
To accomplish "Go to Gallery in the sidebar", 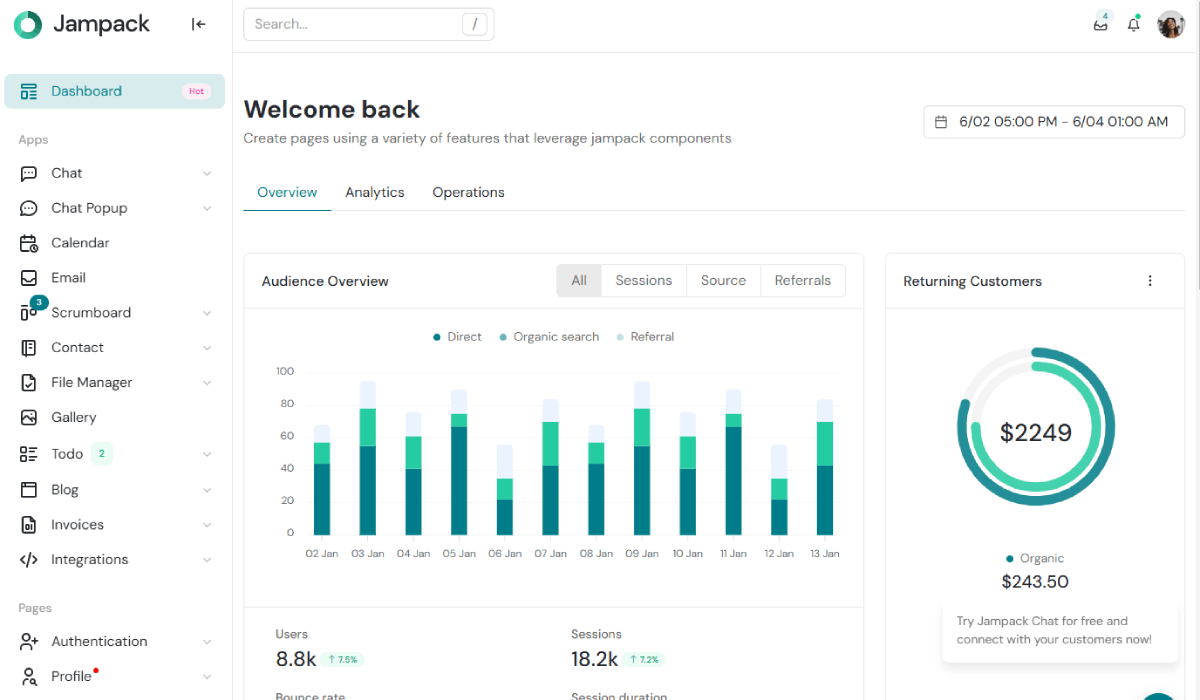I will click(x=73, y=417).
